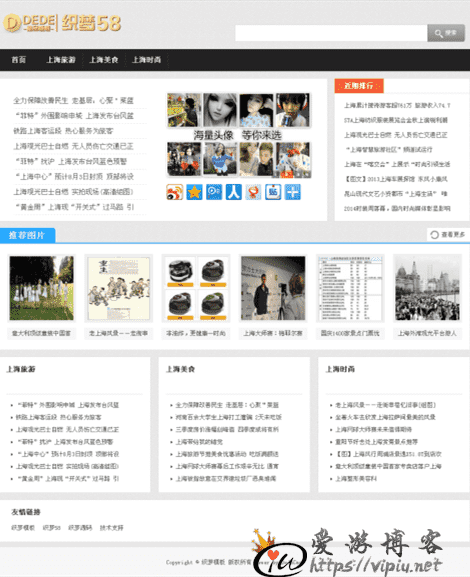Share to QQ Zone with the star icon
The height and width of the screenshot is (577, 470).
pos(194,192)
